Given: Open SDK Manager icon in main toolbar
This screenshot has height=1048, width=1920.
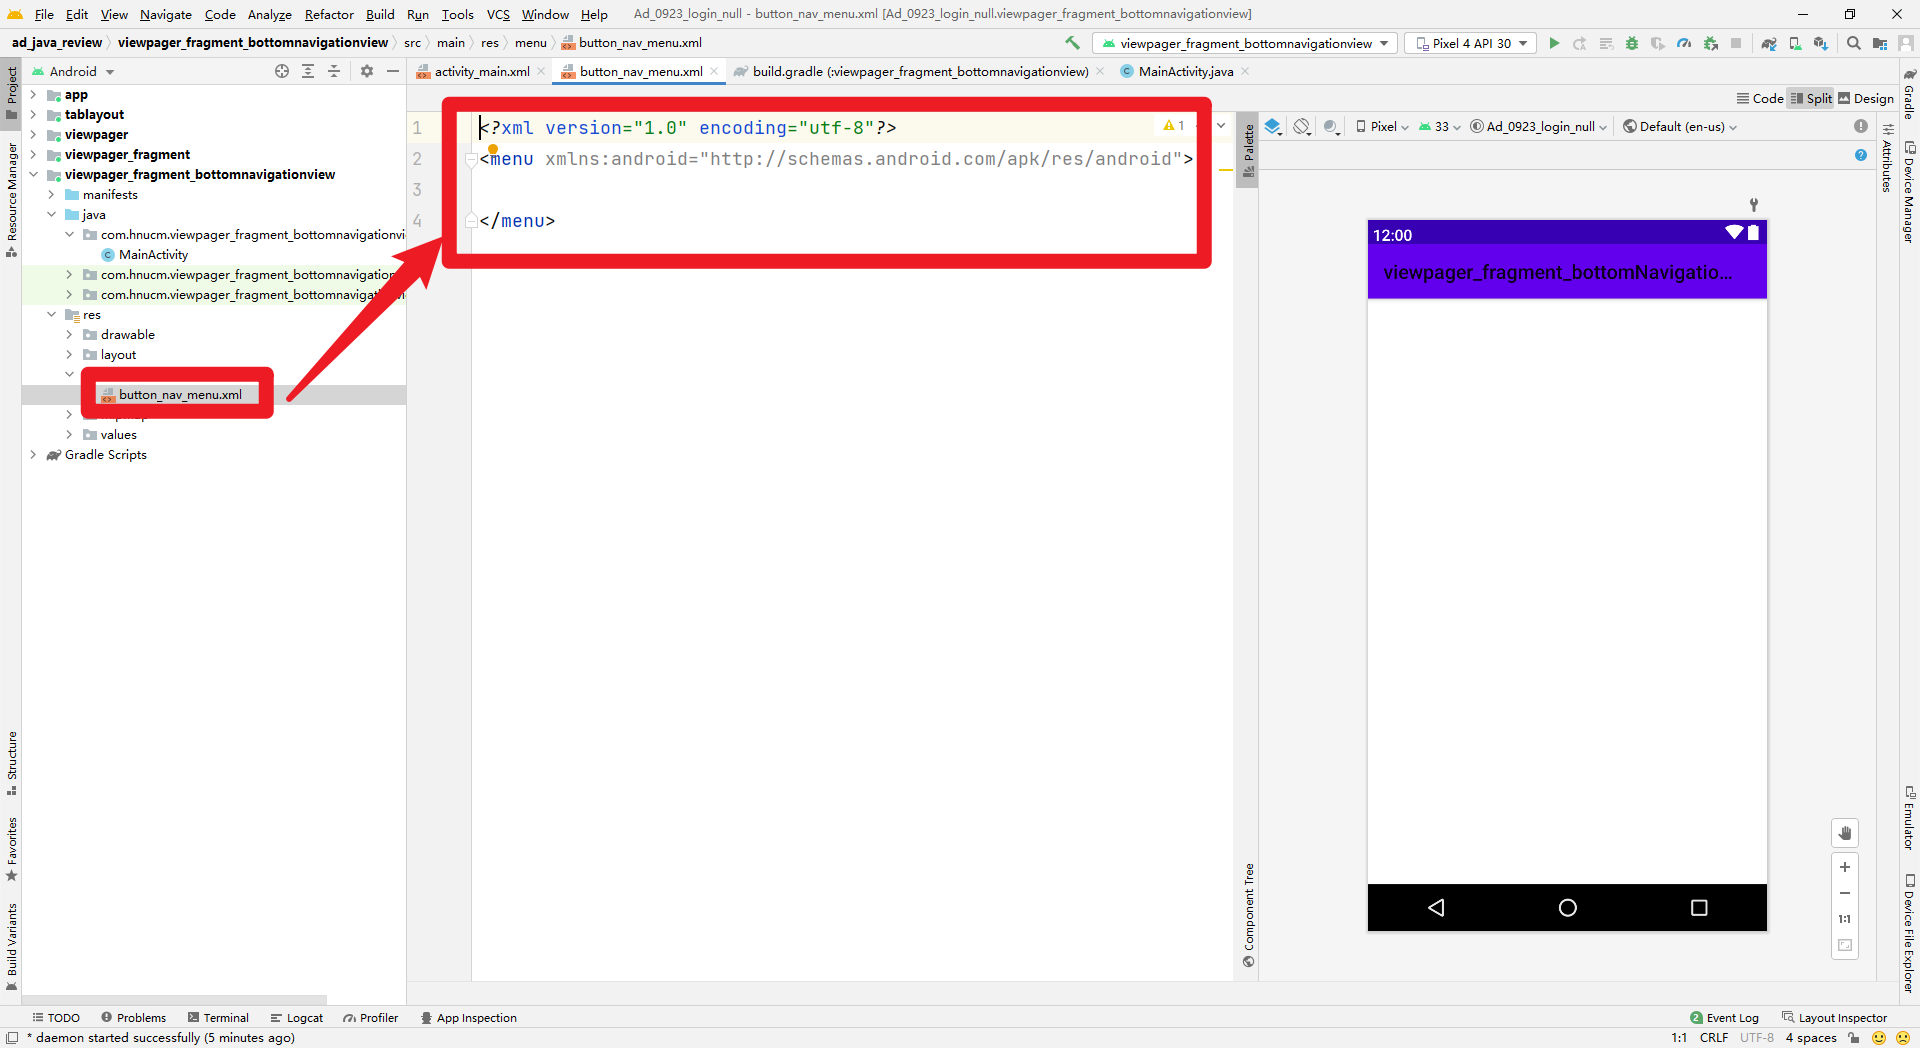Looking at the screenshot, I should 1821,43.
